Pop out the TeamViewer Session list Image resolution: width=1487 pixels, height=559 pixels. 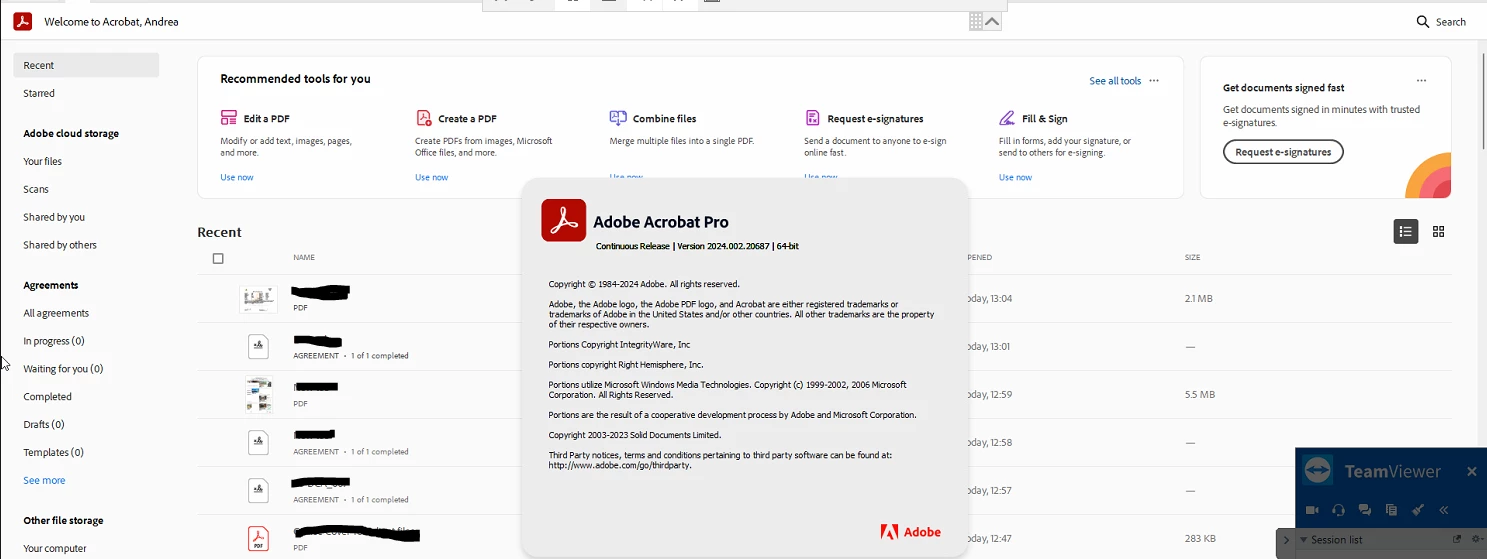click(1458, 540)
